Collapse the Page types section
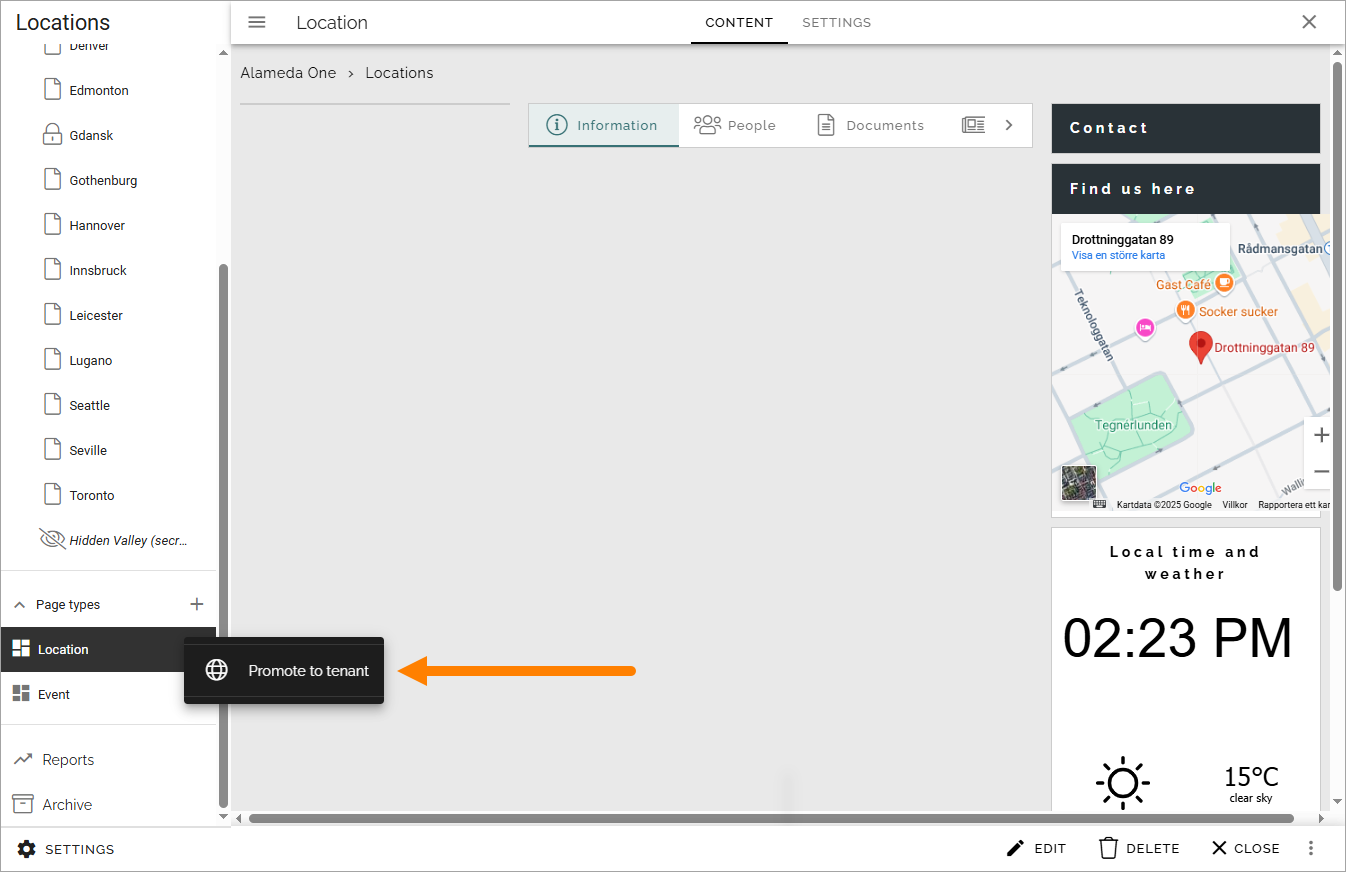 (20, 605)
